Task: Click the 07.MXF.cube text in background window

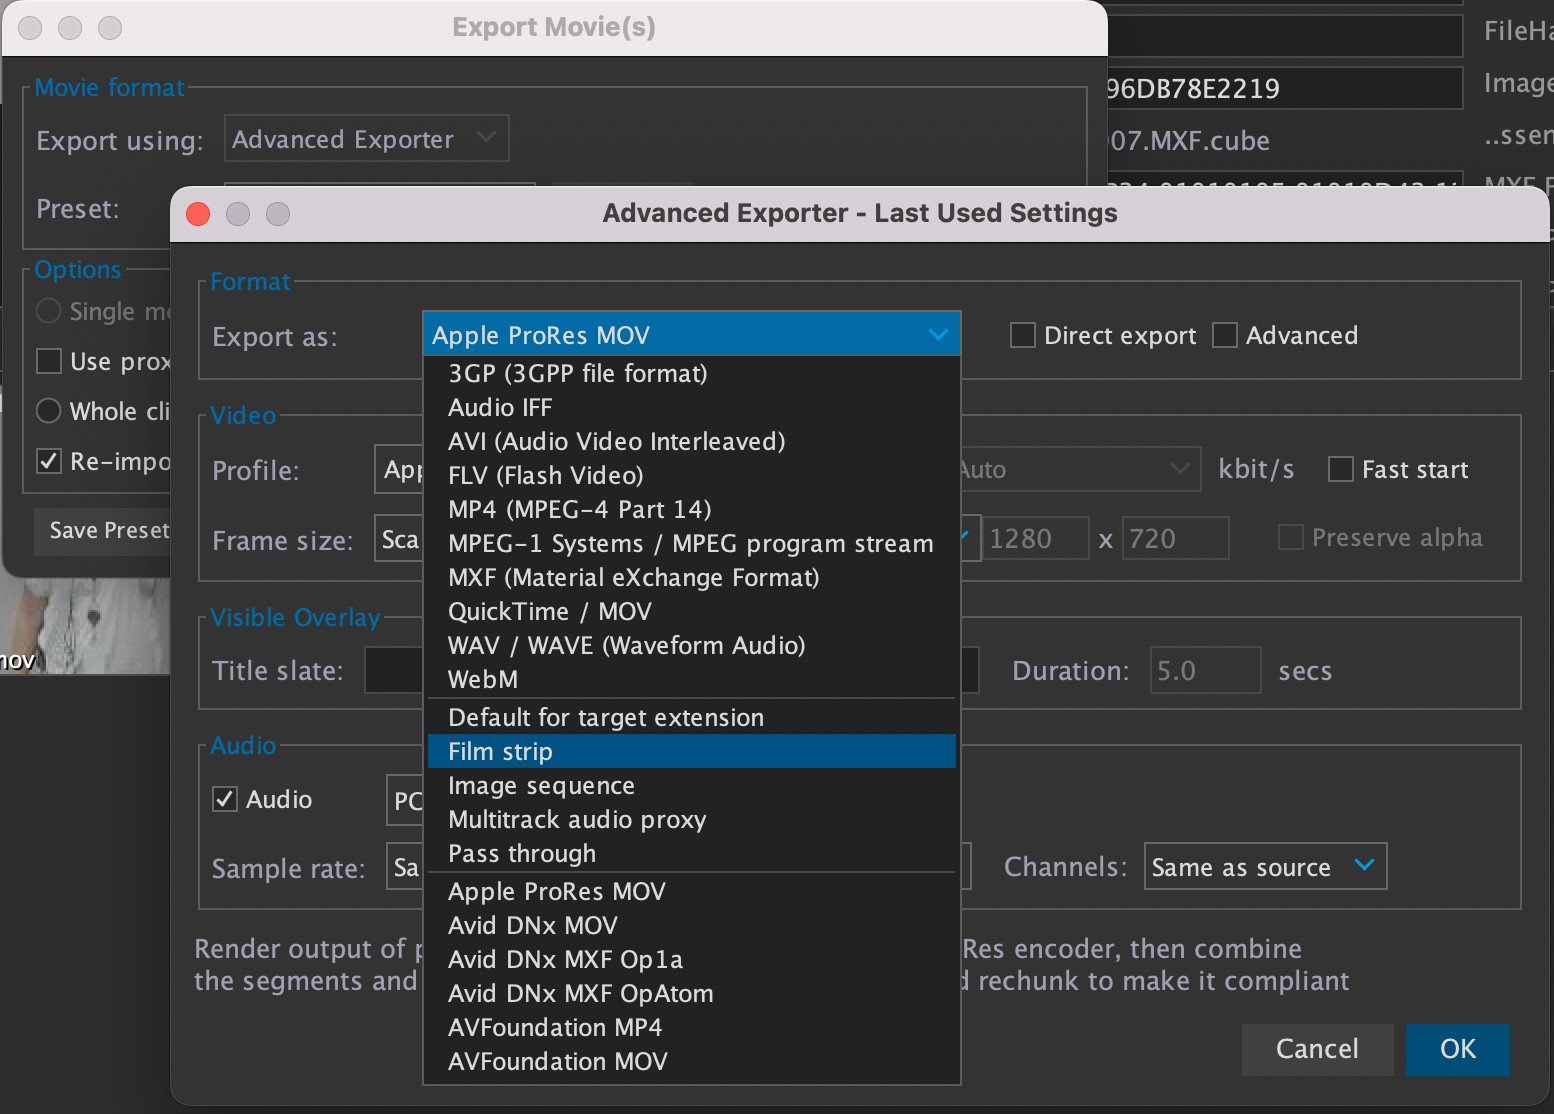Action: [1189, 141]
